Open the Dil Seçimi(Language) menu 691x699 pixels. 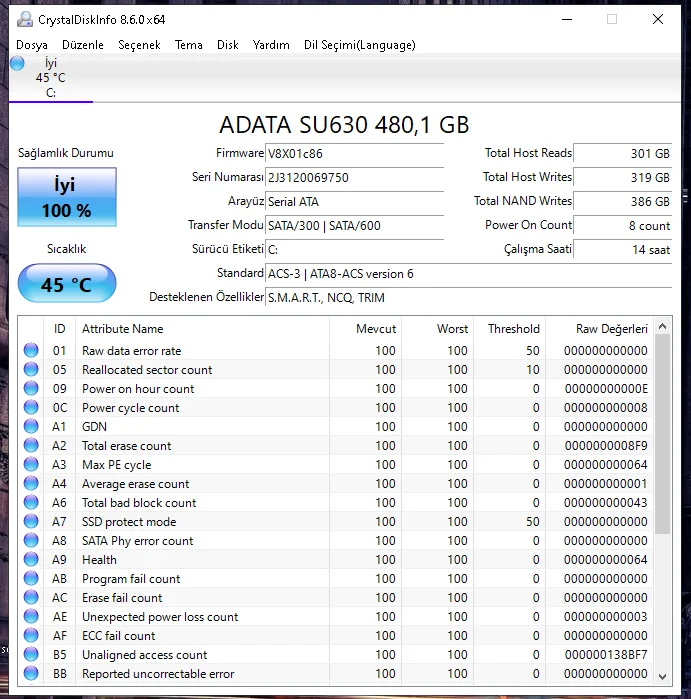click(x=359, y=45)
